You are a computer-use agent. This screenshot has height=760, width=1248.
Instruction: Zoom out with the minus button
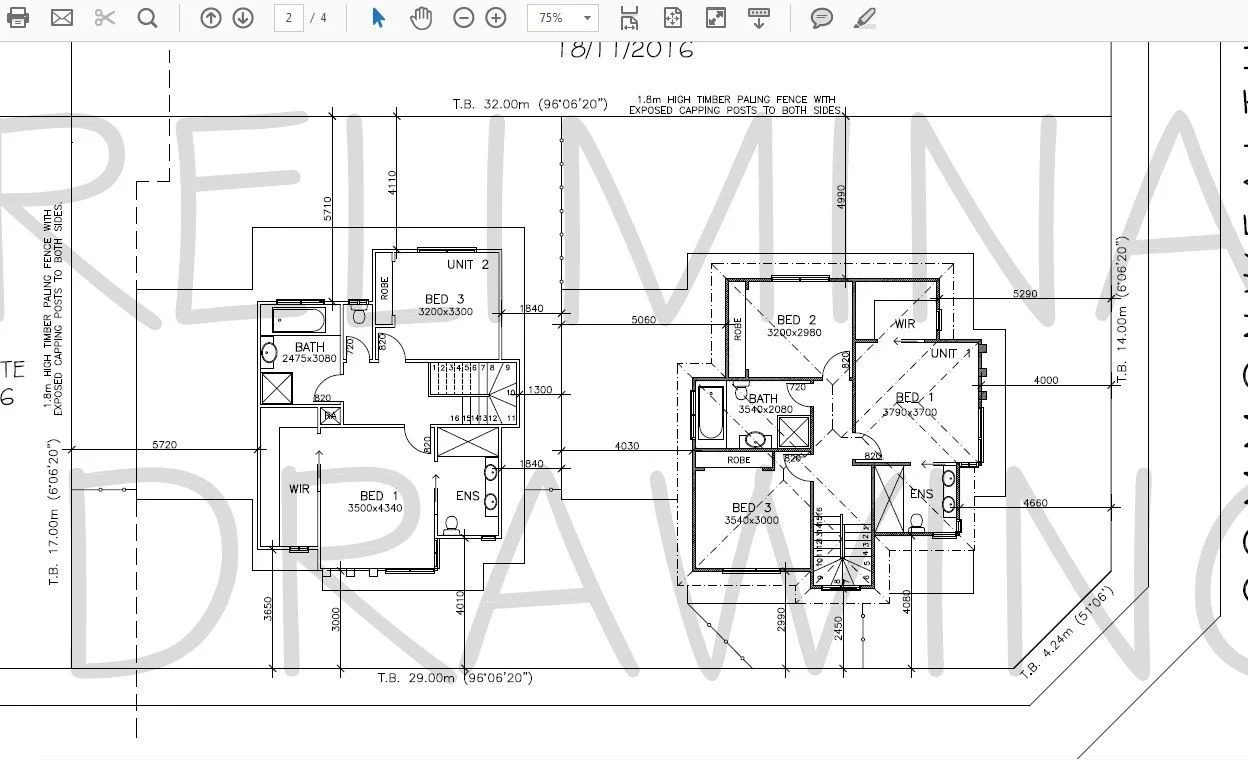[x=463, y=18]
